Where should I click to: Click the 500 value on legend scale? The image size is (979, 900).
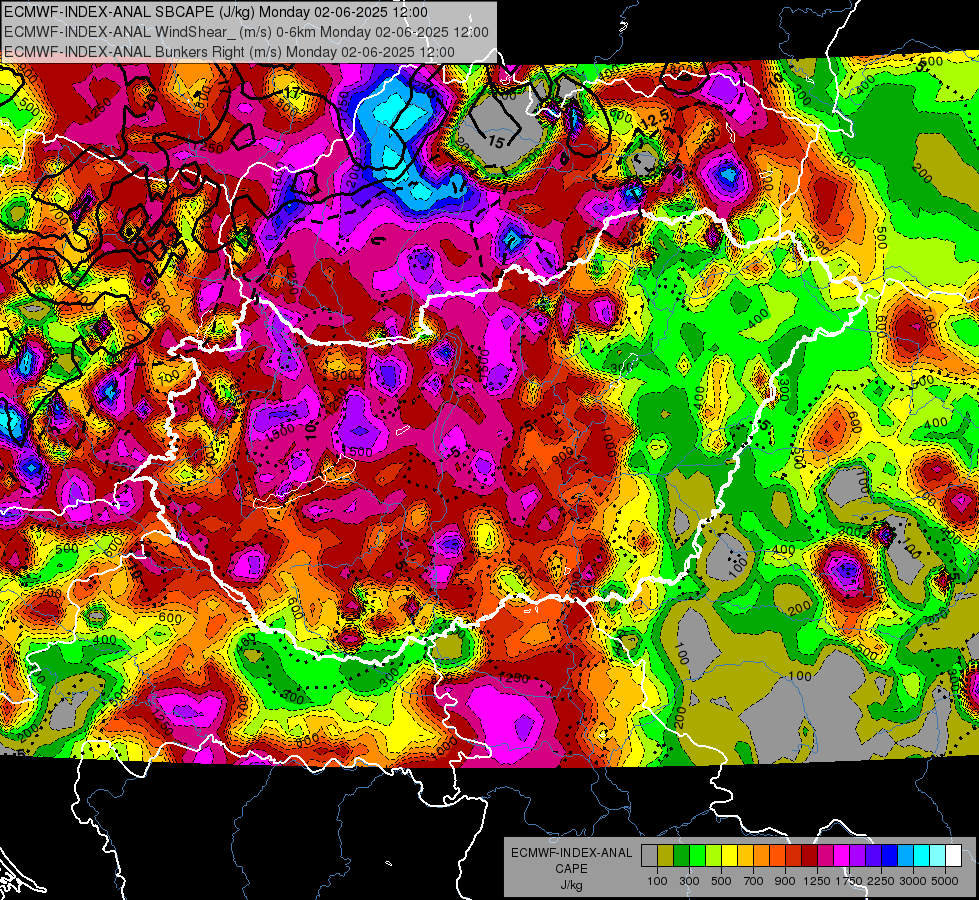[x=721, y=881]
